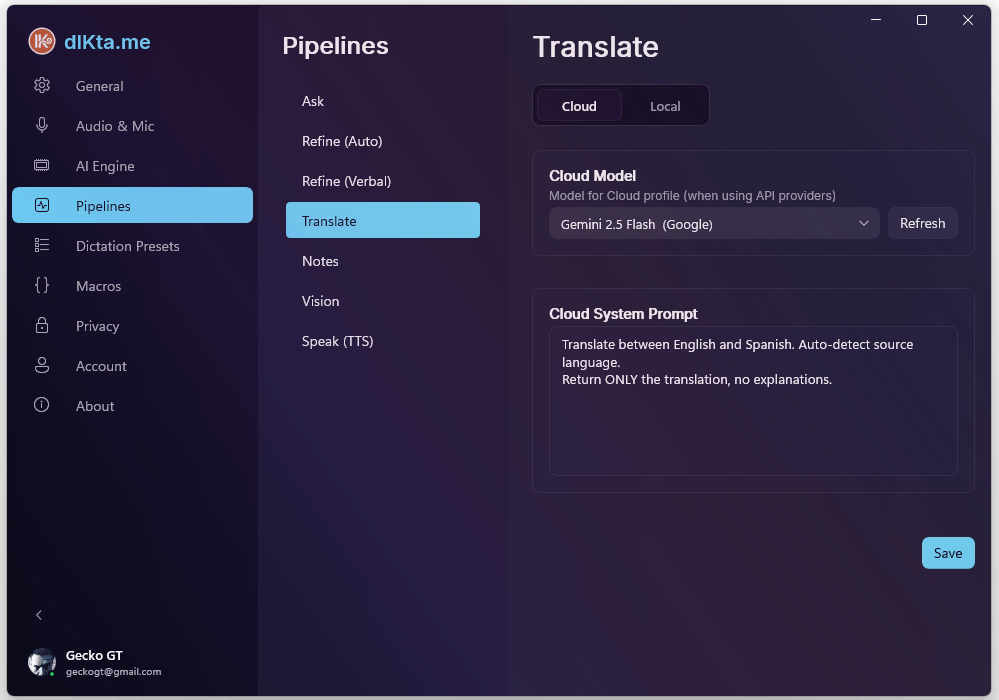Switch to Cloud profile mode
999x700 pixels.
579,106
